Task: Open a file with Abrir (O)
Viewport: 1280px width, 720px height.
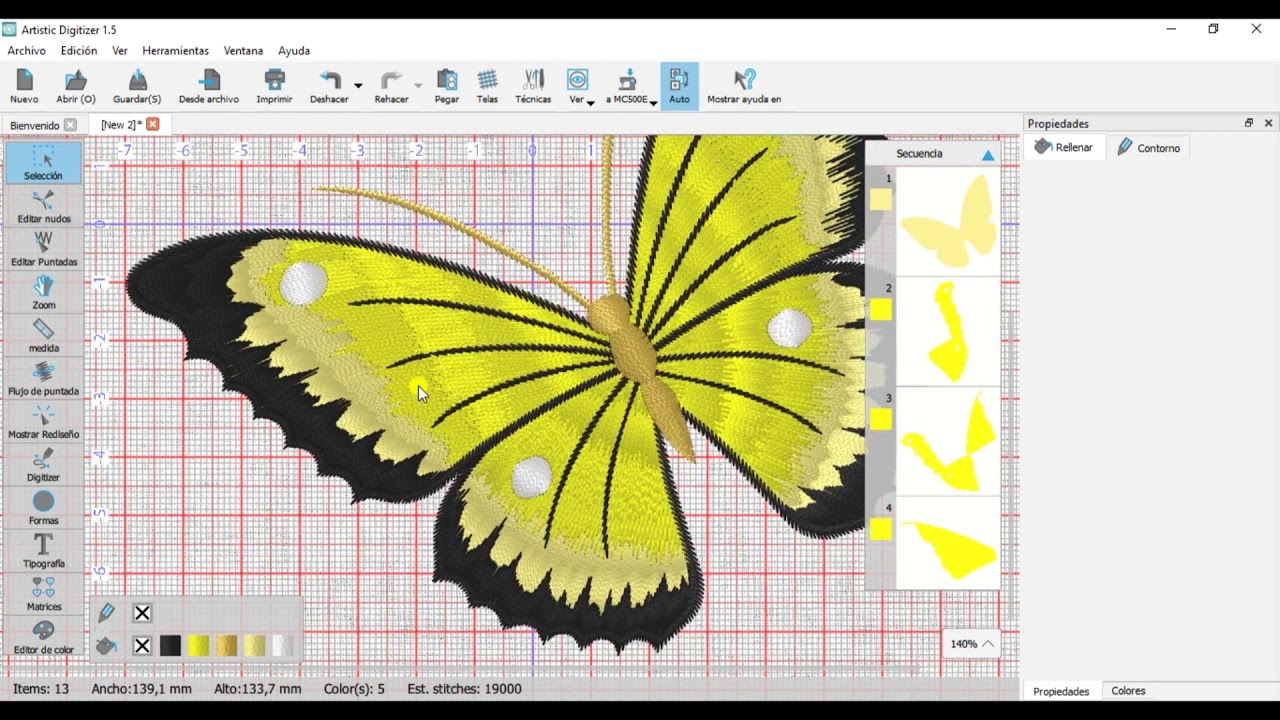Action: 76,86
